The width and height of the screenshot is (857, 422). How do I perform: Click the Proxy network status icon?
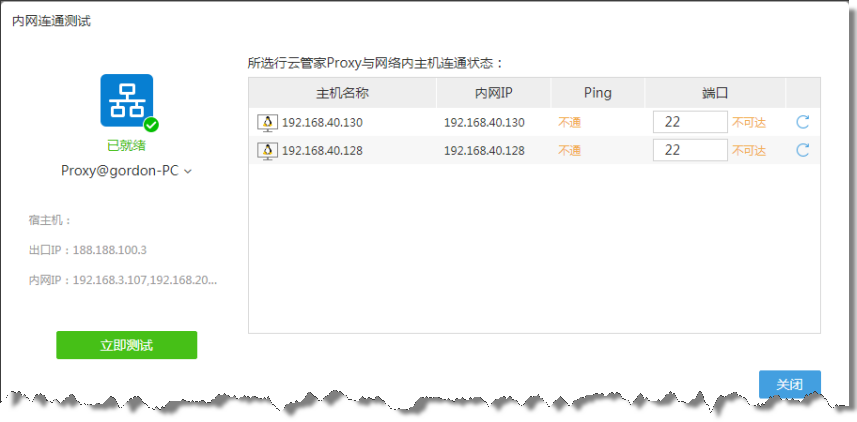(126, 100)
